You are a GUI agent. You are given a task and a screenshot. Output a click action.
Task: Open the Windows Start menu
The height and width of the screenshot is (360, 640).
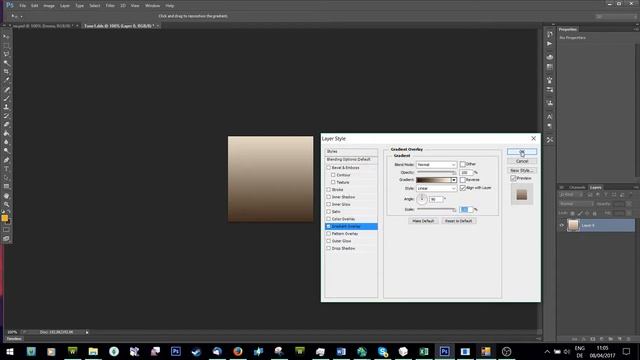coord(10,351)
